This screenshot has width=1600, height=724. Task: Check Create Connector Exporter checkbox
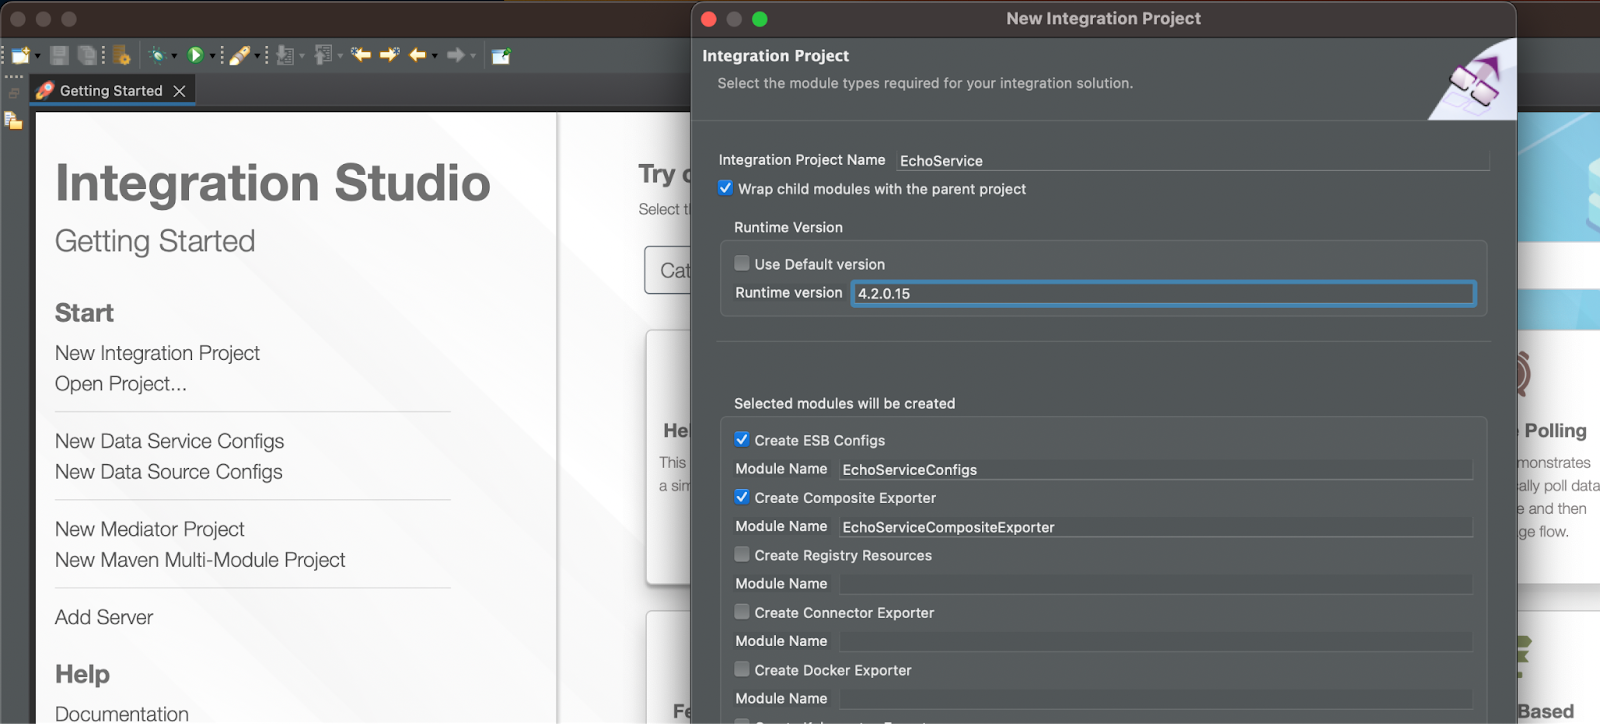742,612
